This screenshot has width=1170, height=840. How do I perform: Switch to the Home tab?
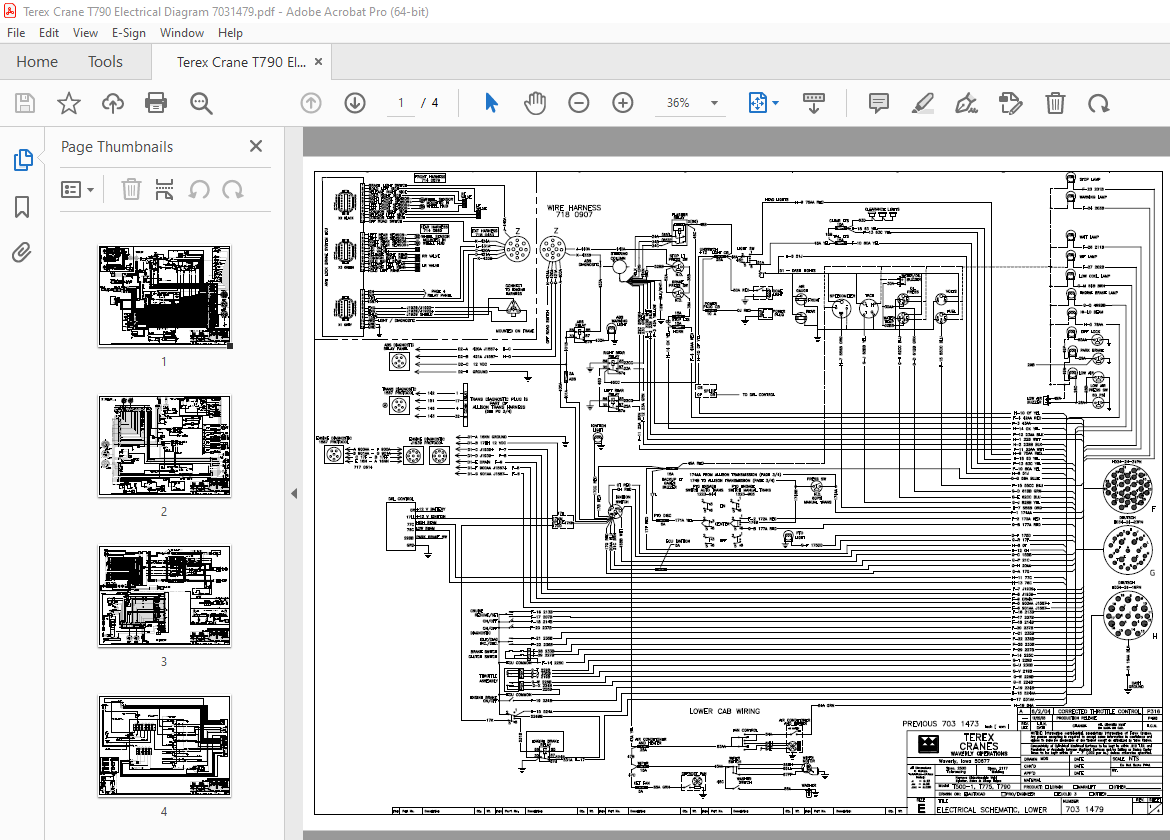37,62
